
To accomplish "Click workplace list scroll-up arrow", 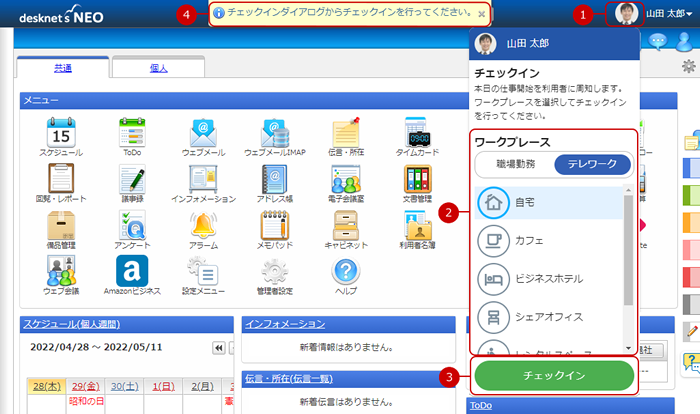I will point(629,190).
